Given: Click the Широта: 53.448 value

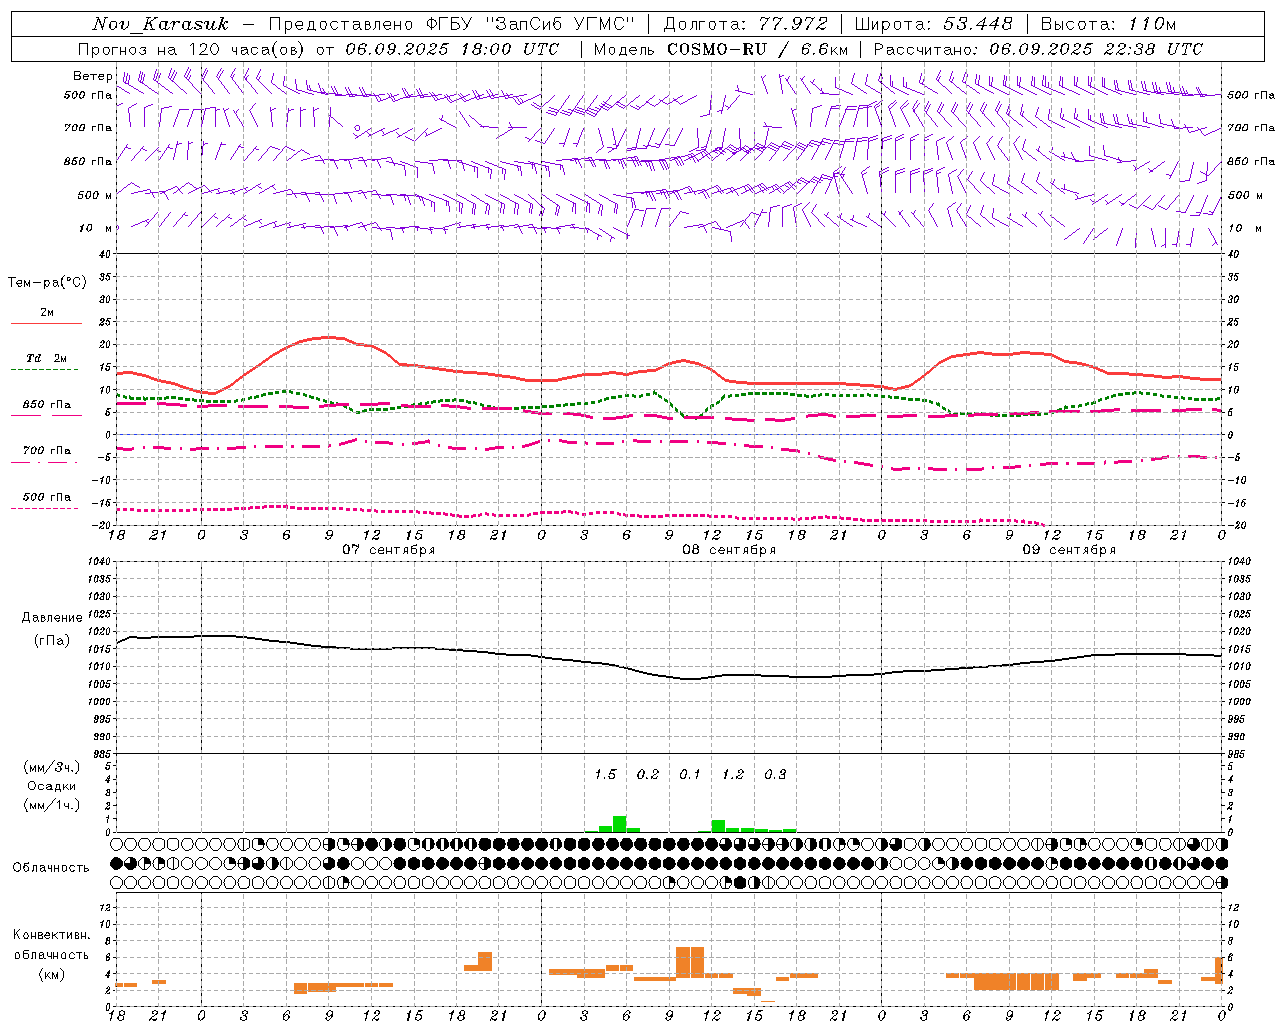Looking at the screenshot, I should coord(933,24).
